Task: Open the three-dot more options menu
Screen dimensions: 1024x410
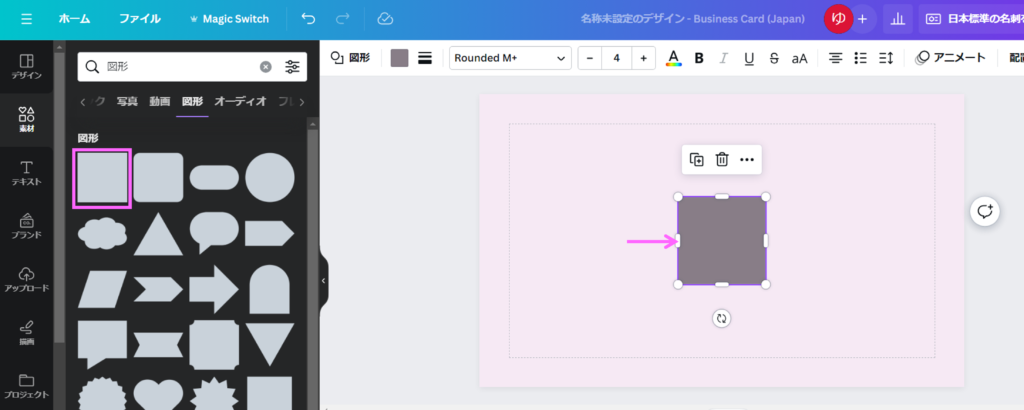Action: (x=747, y=160)
